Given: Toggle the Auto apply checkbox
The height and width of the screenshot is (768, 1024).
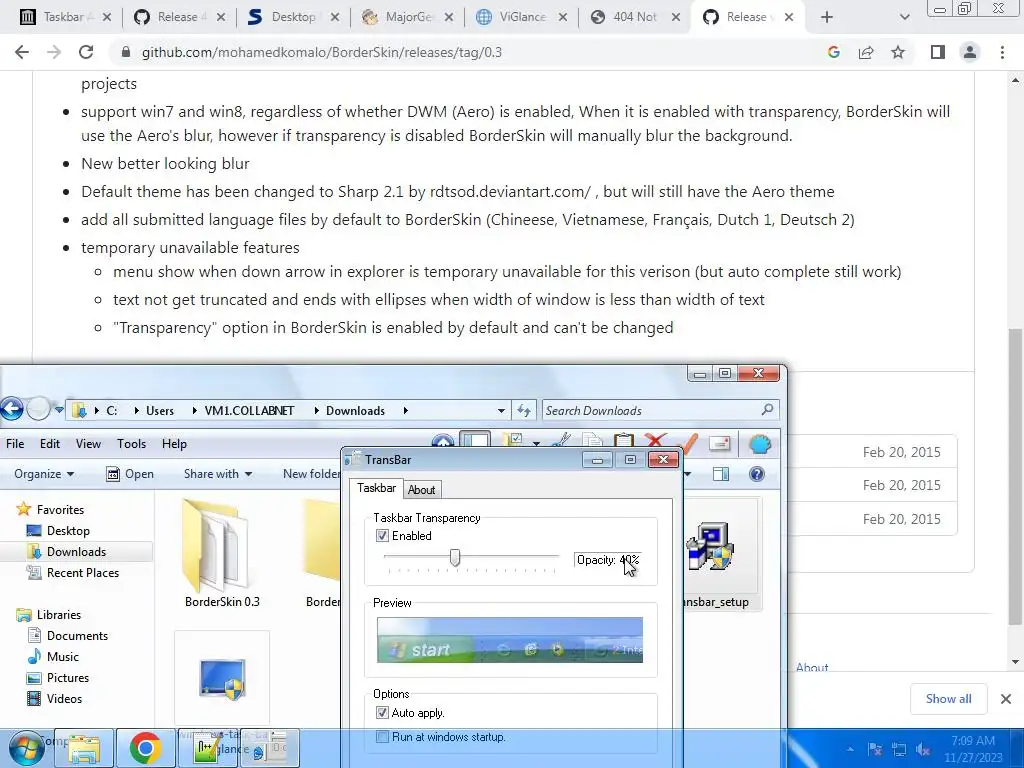Looking at the screenshot, I should click(x=382, y=712).
